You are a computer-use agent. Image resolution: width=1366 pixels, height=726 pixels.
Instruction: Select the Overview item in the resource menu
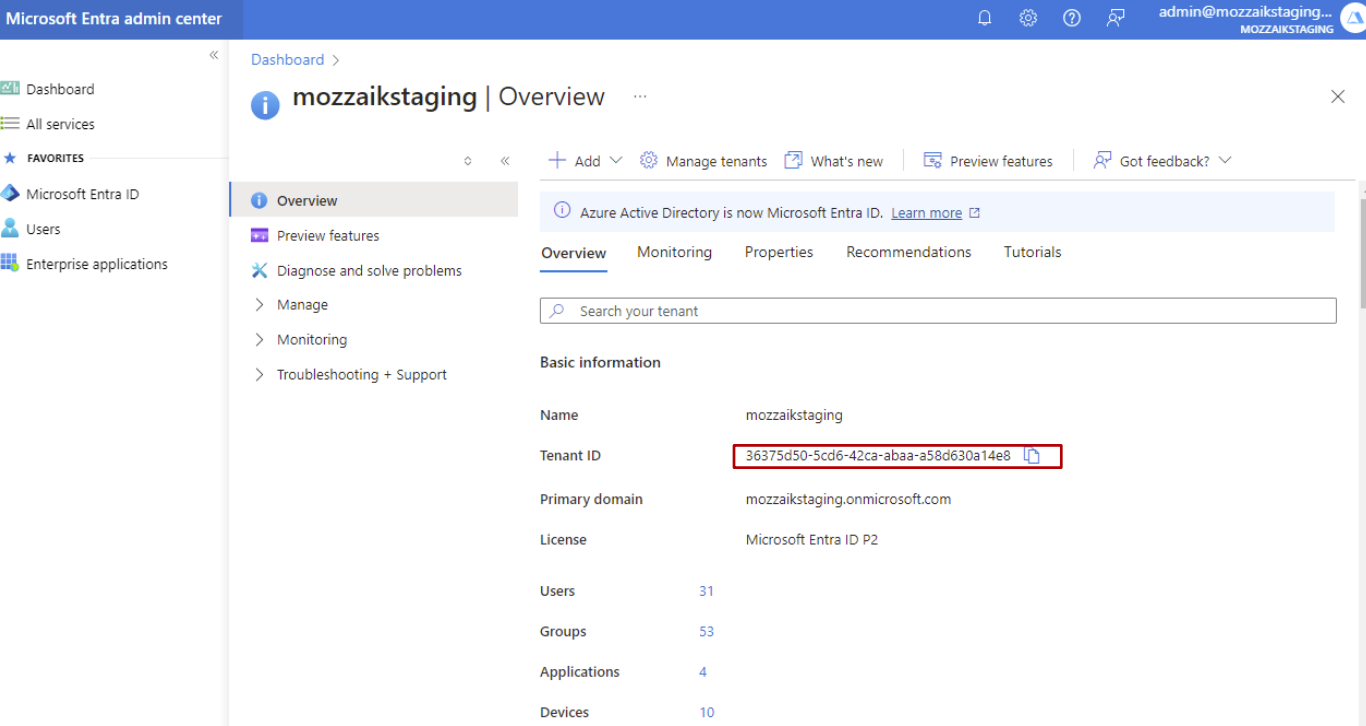point(374,200)
